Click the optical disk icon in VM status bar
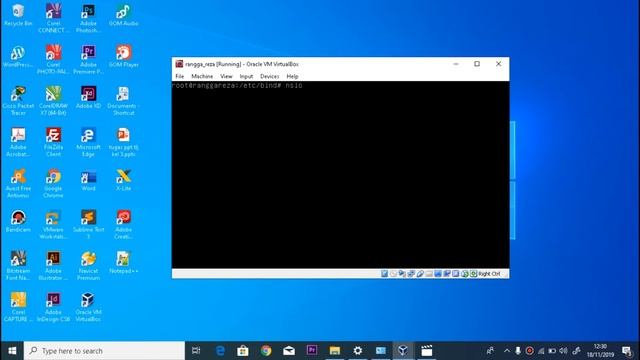640x360 pixels. point(393,273)
